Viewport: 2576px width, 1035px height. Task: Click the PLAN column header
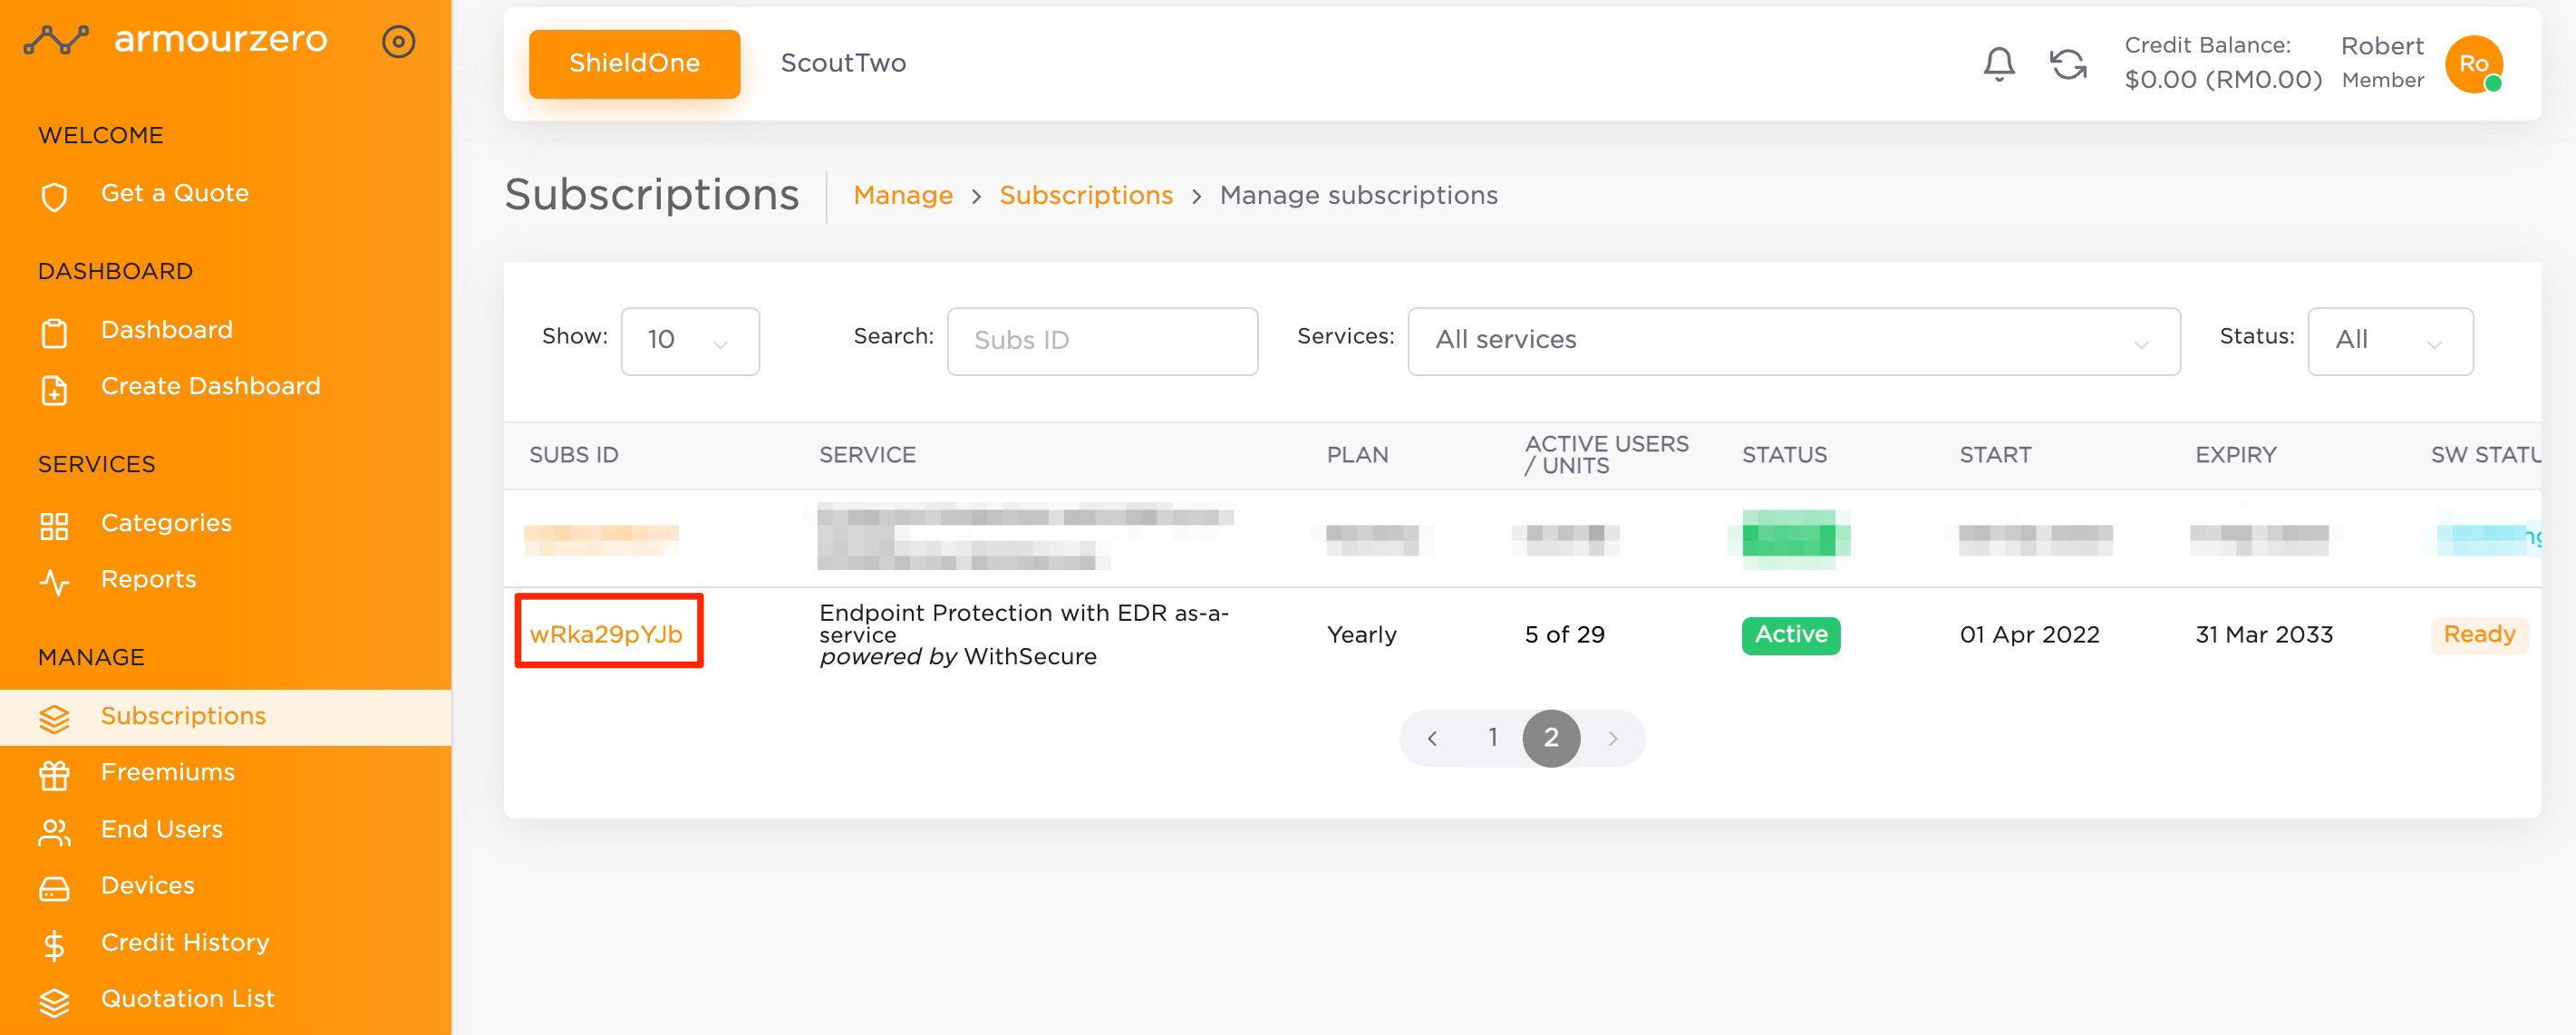[1357, 455]
